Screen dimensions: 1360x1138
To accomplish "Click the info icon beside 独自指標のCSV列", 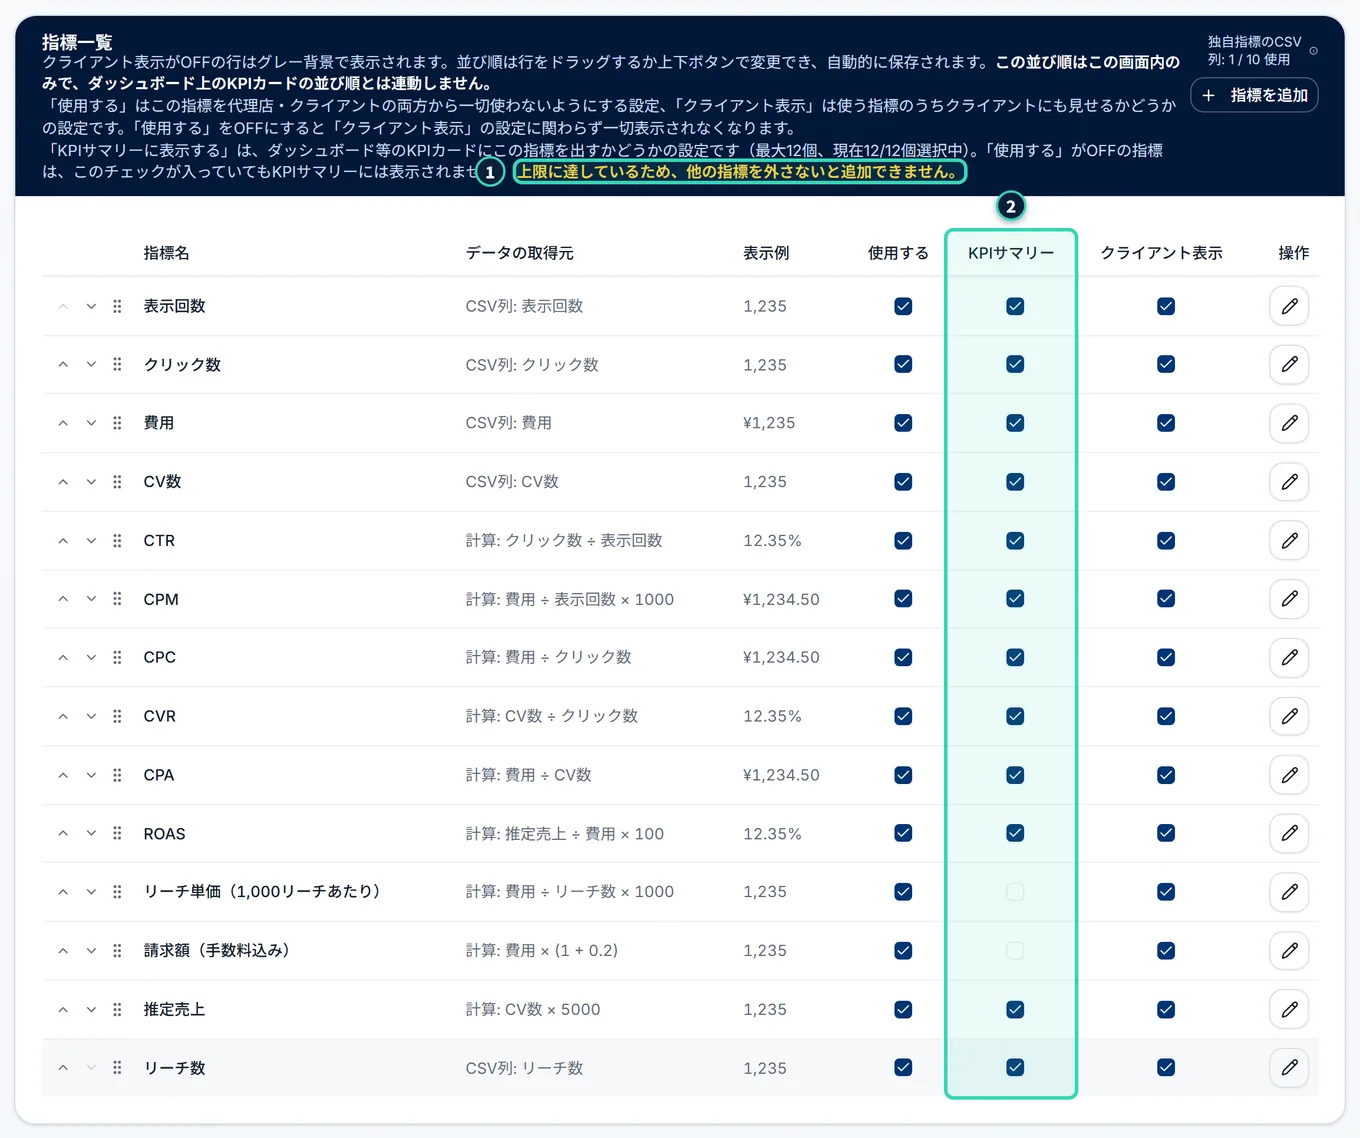I will (x=1313, y=51).
